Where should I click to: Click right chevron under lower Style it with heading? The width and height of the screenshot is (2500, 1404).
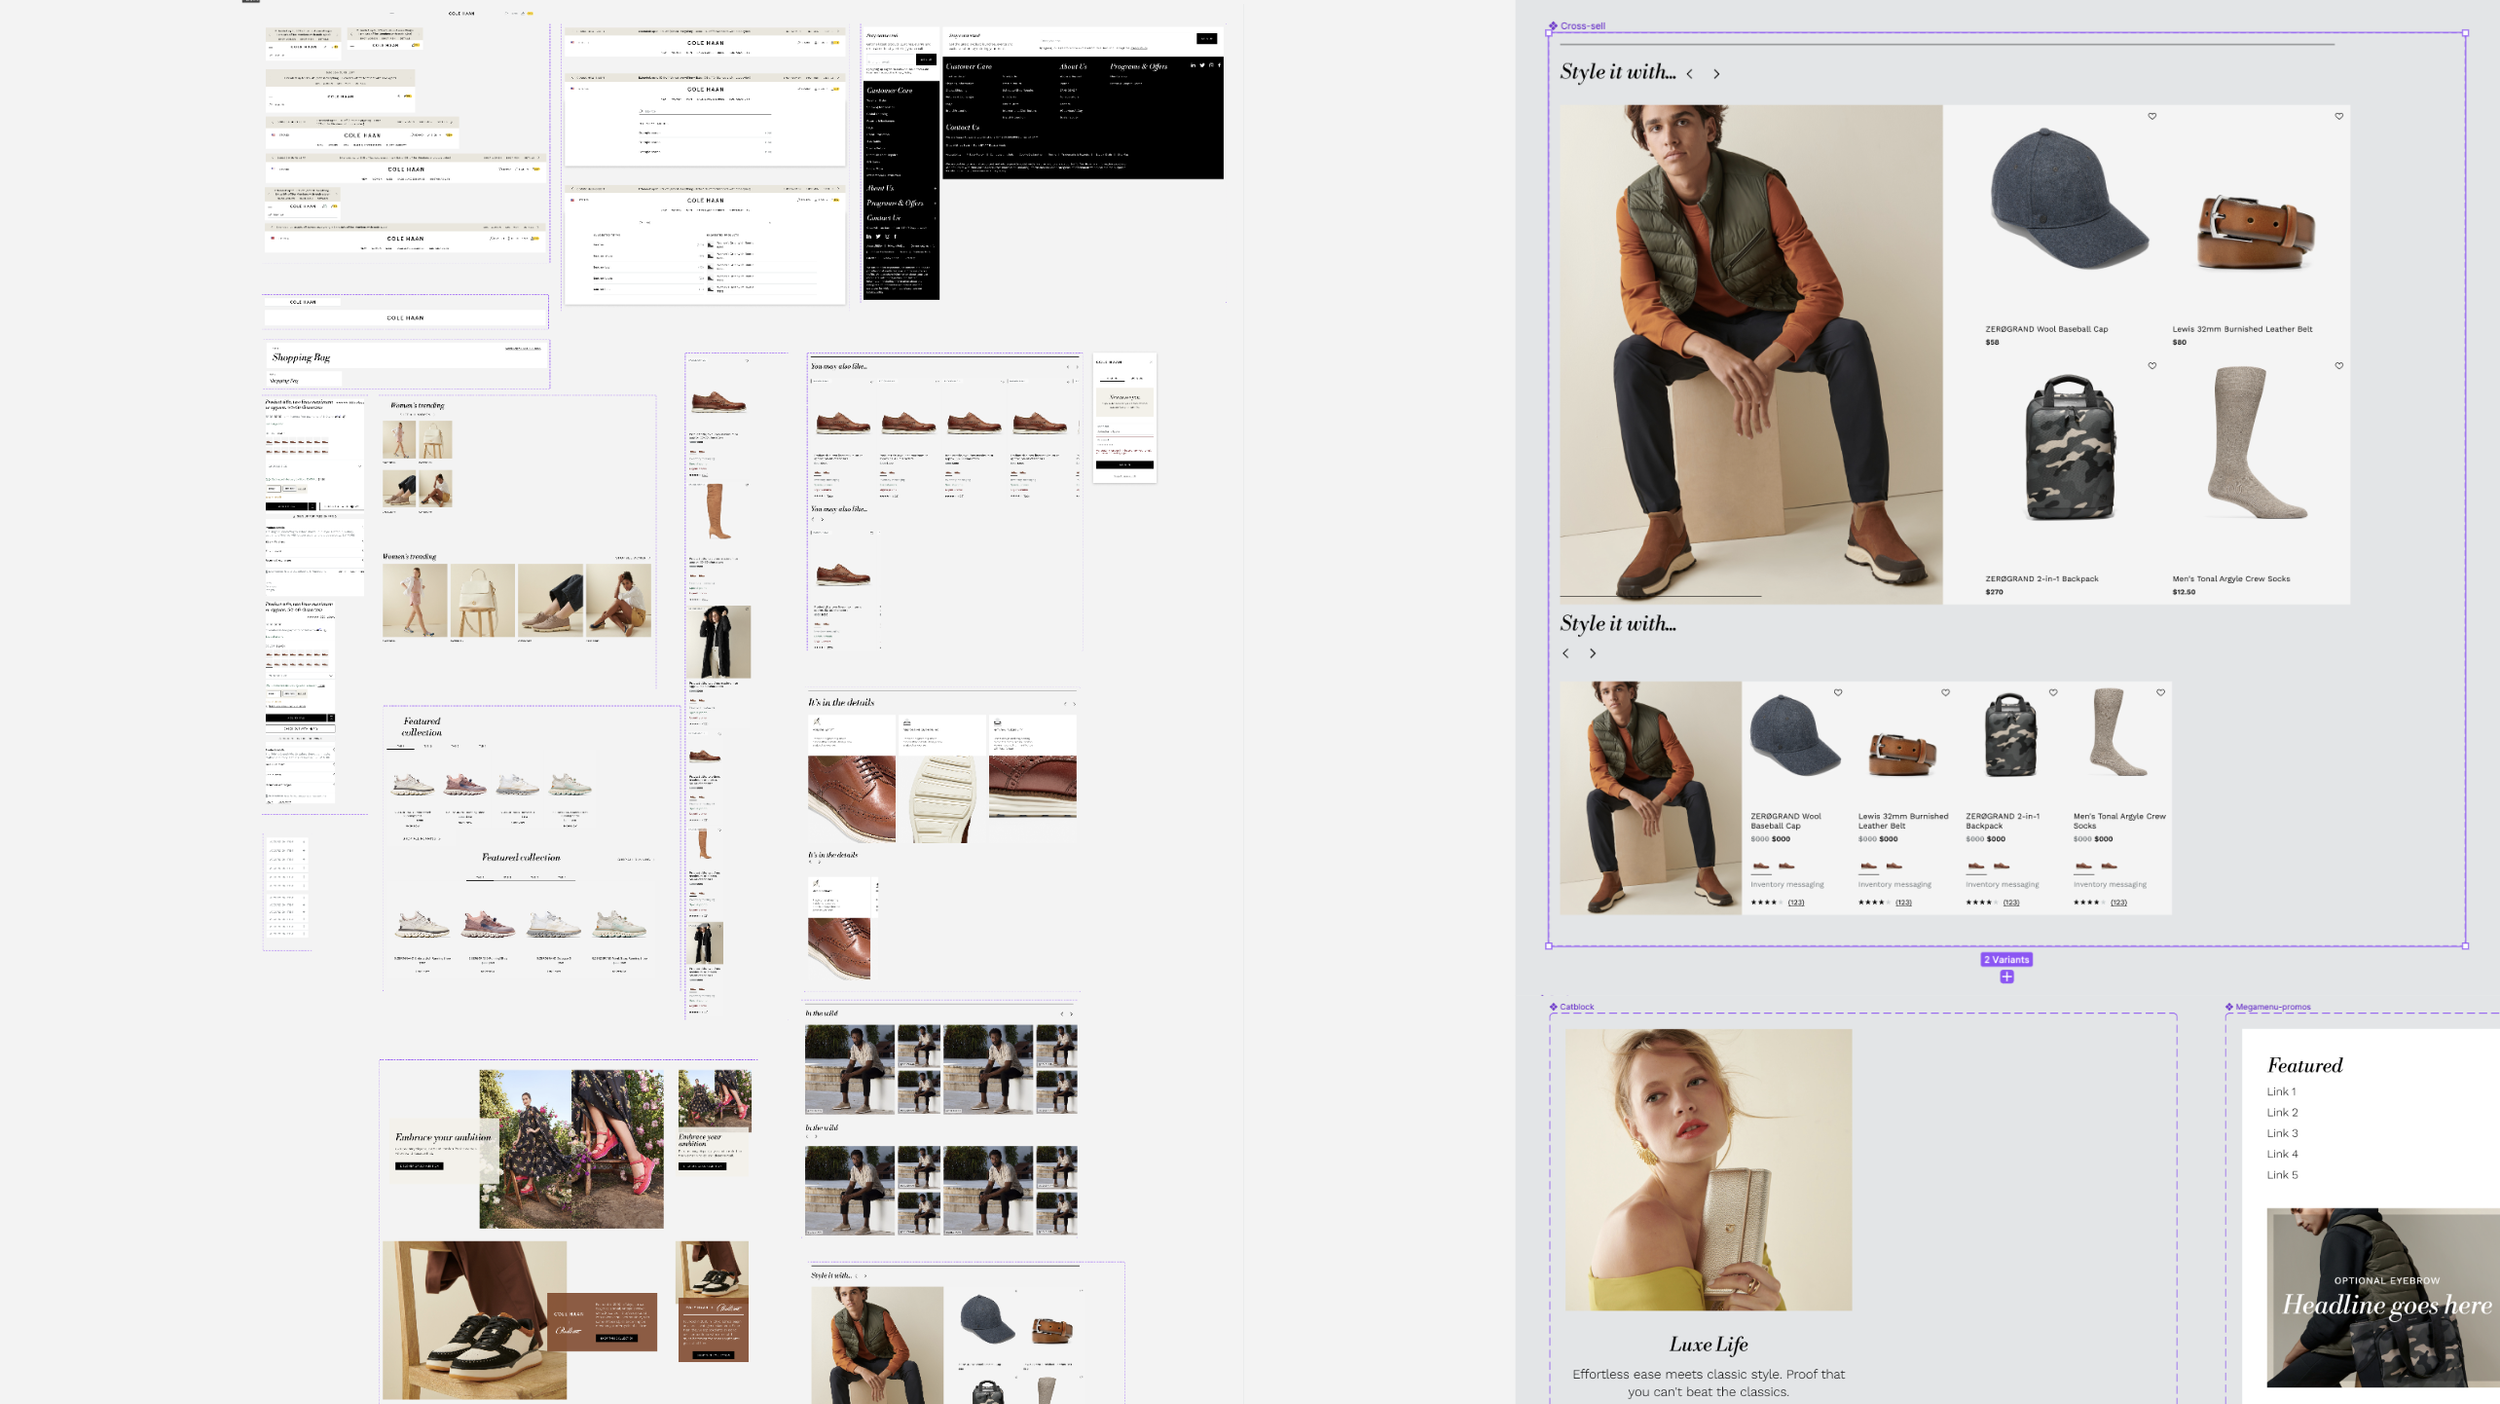tap(1593, 653)
